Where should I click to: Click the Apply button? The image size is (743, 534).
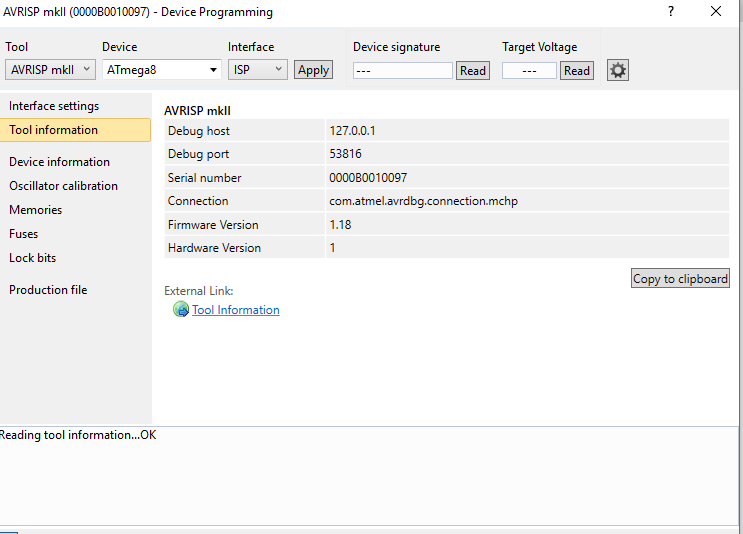point(313,70)
